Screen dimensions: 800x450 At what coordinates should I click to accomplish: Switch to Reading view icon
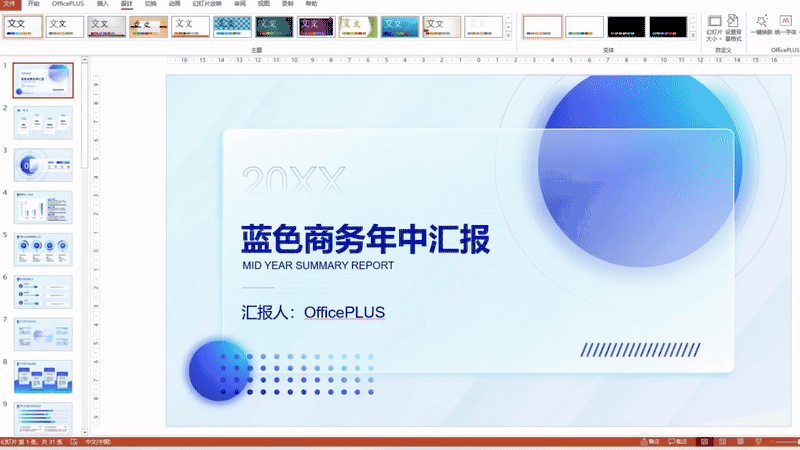[x=740, y=442]
